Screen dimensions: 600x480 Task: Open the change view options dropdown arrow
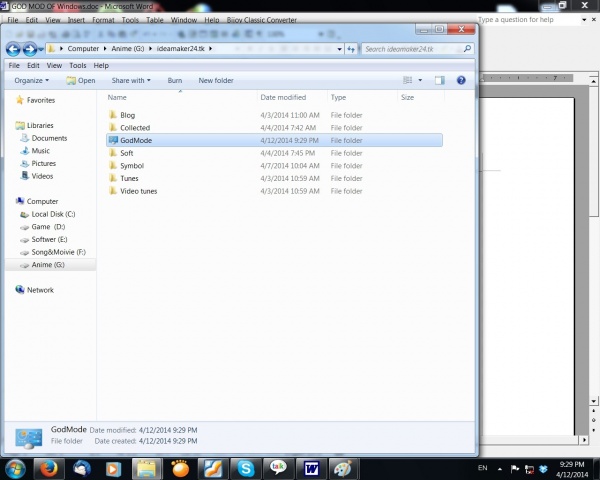tap(420, 80)
